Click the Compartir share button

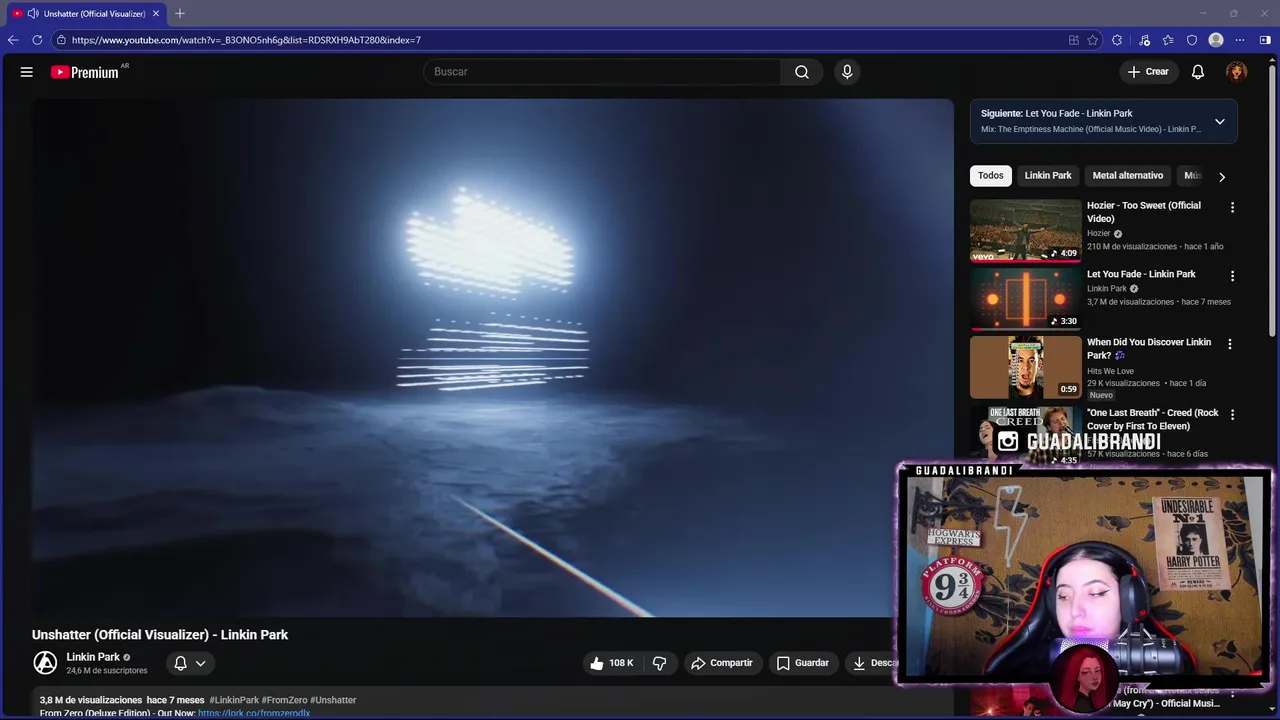(722, 663)
